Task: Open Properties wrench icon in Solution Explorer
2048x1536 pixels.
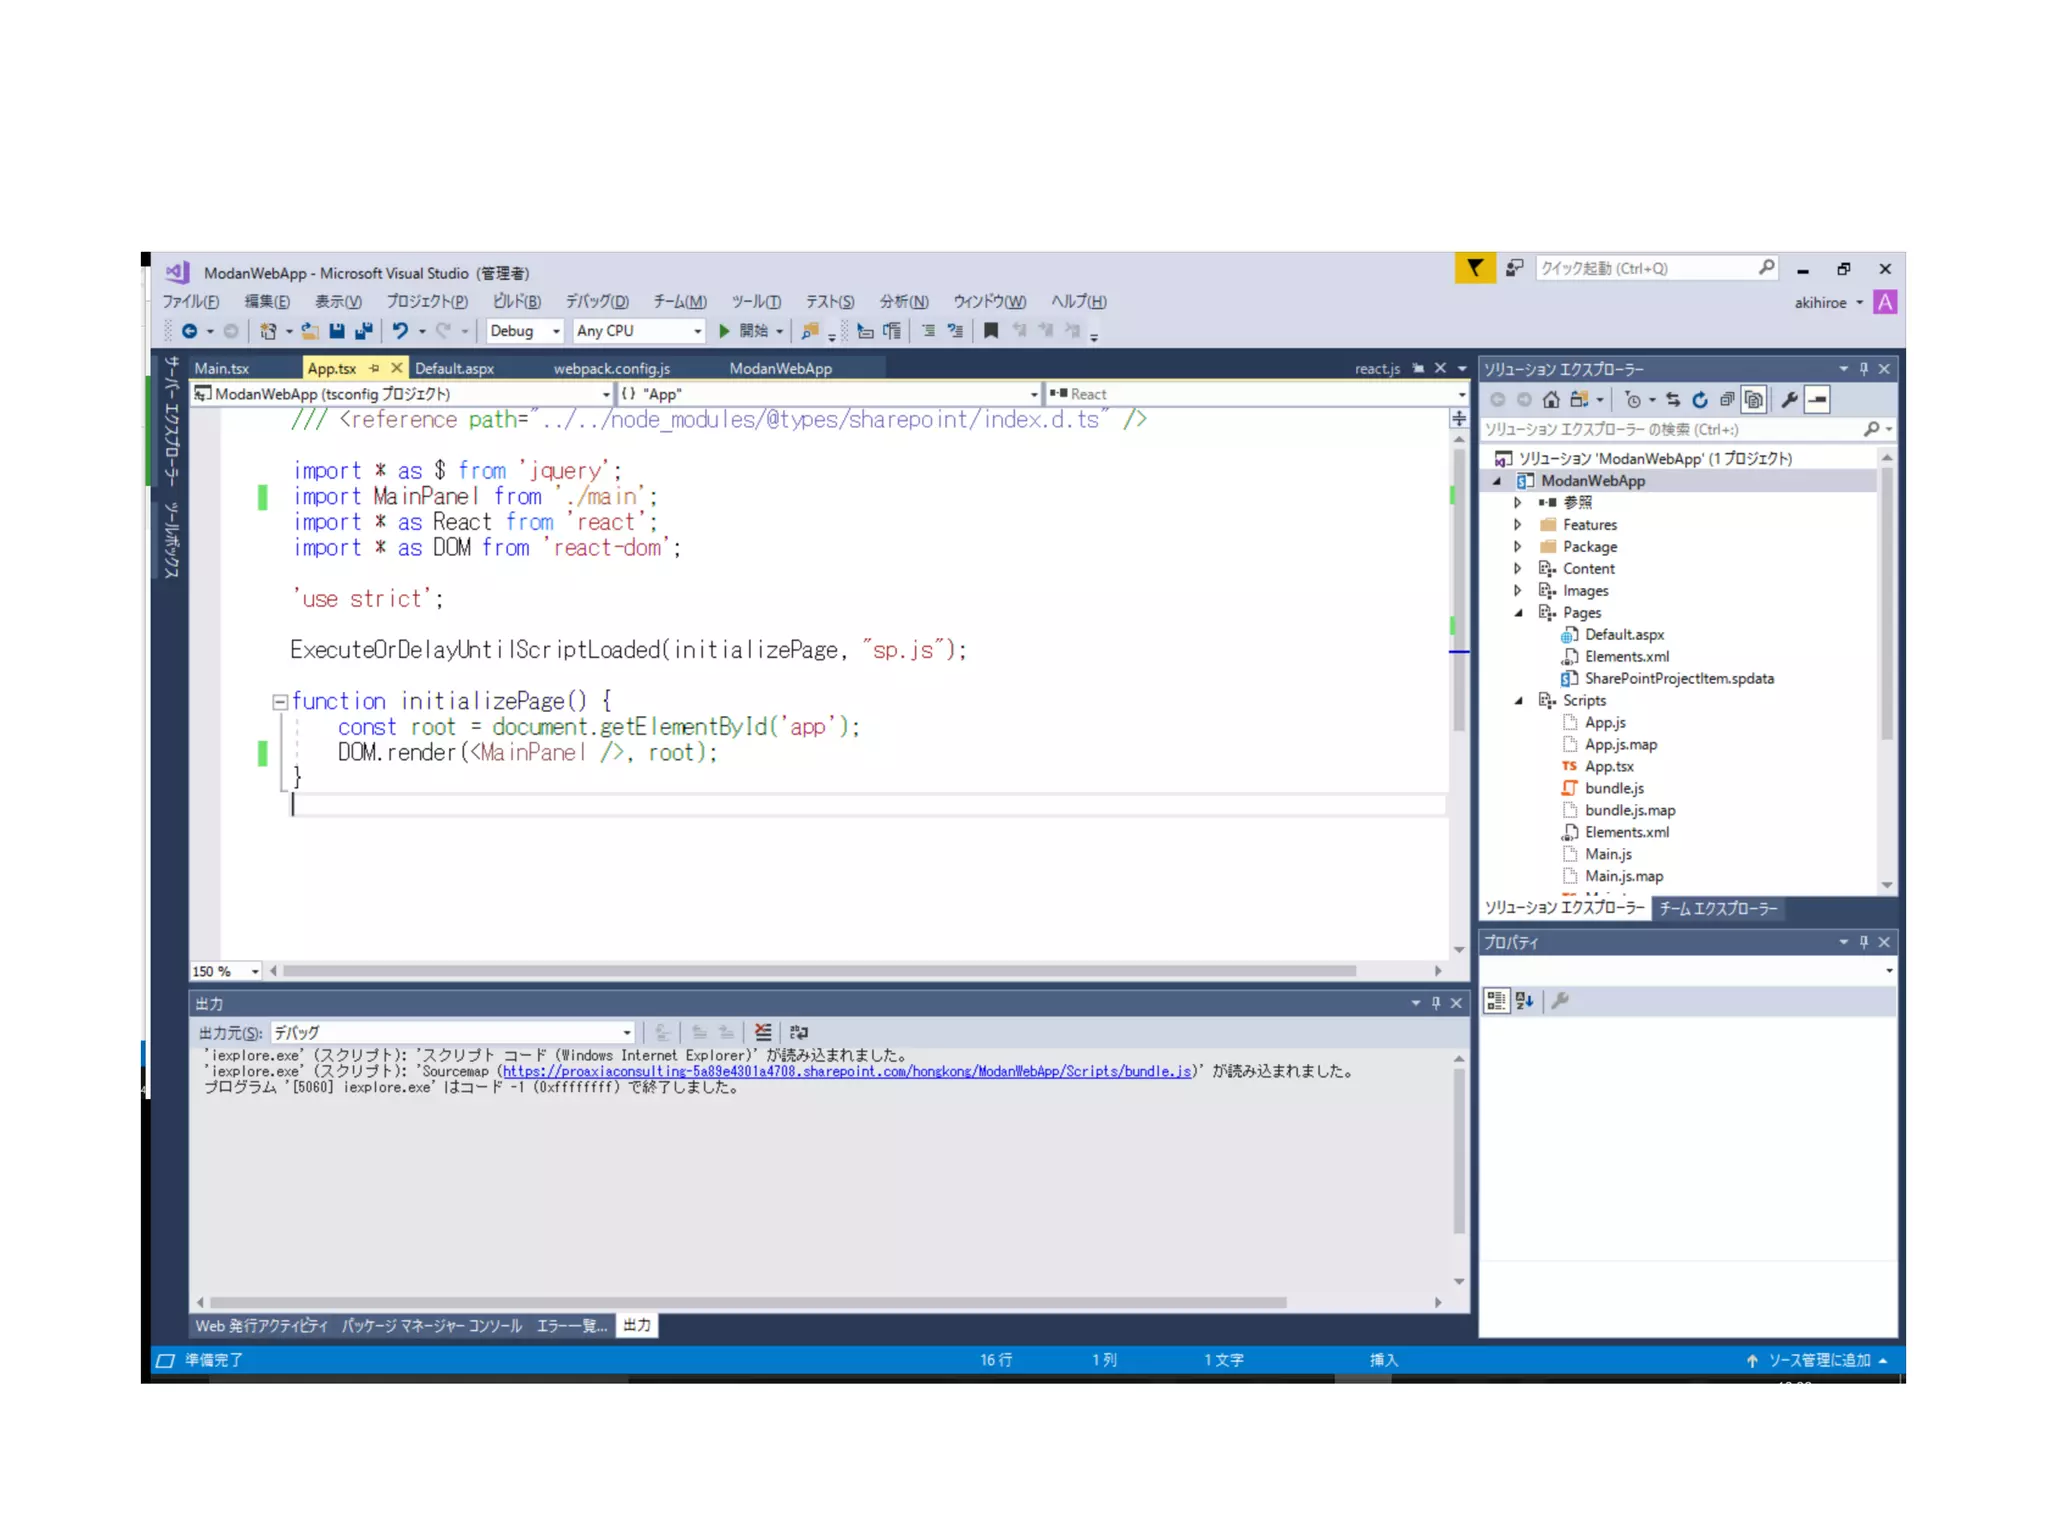Action: pyautogui.click(x=1789, y=400)
